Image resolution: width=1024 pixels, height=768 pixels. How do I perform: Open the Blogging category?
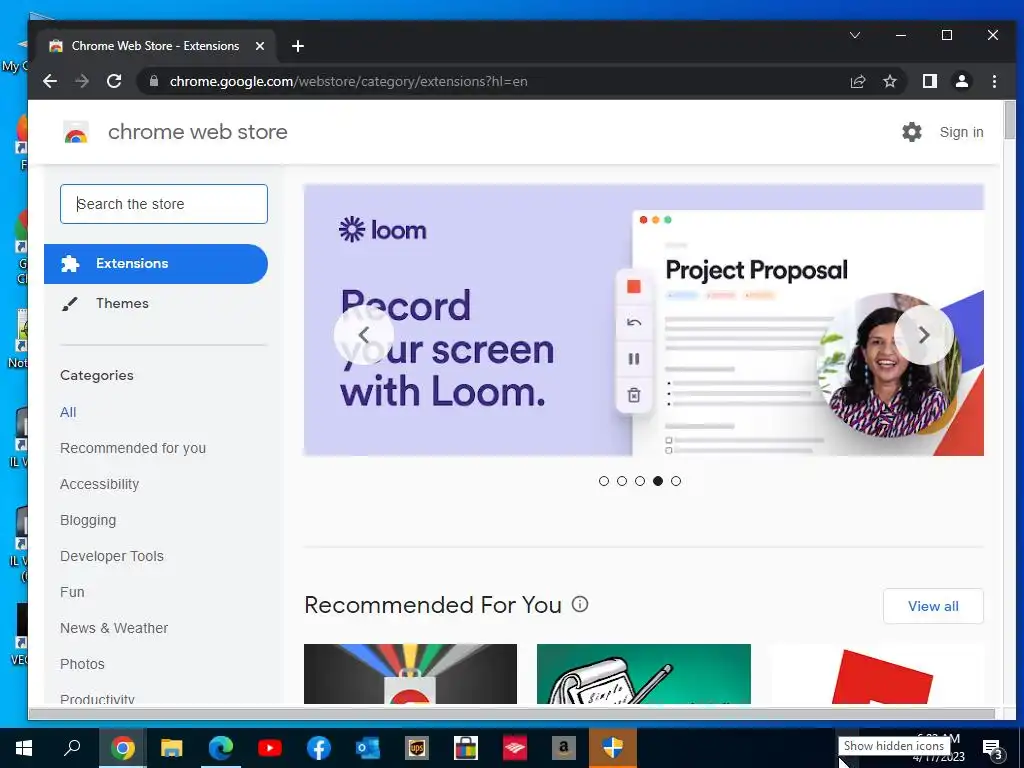[x=88, y=520]
